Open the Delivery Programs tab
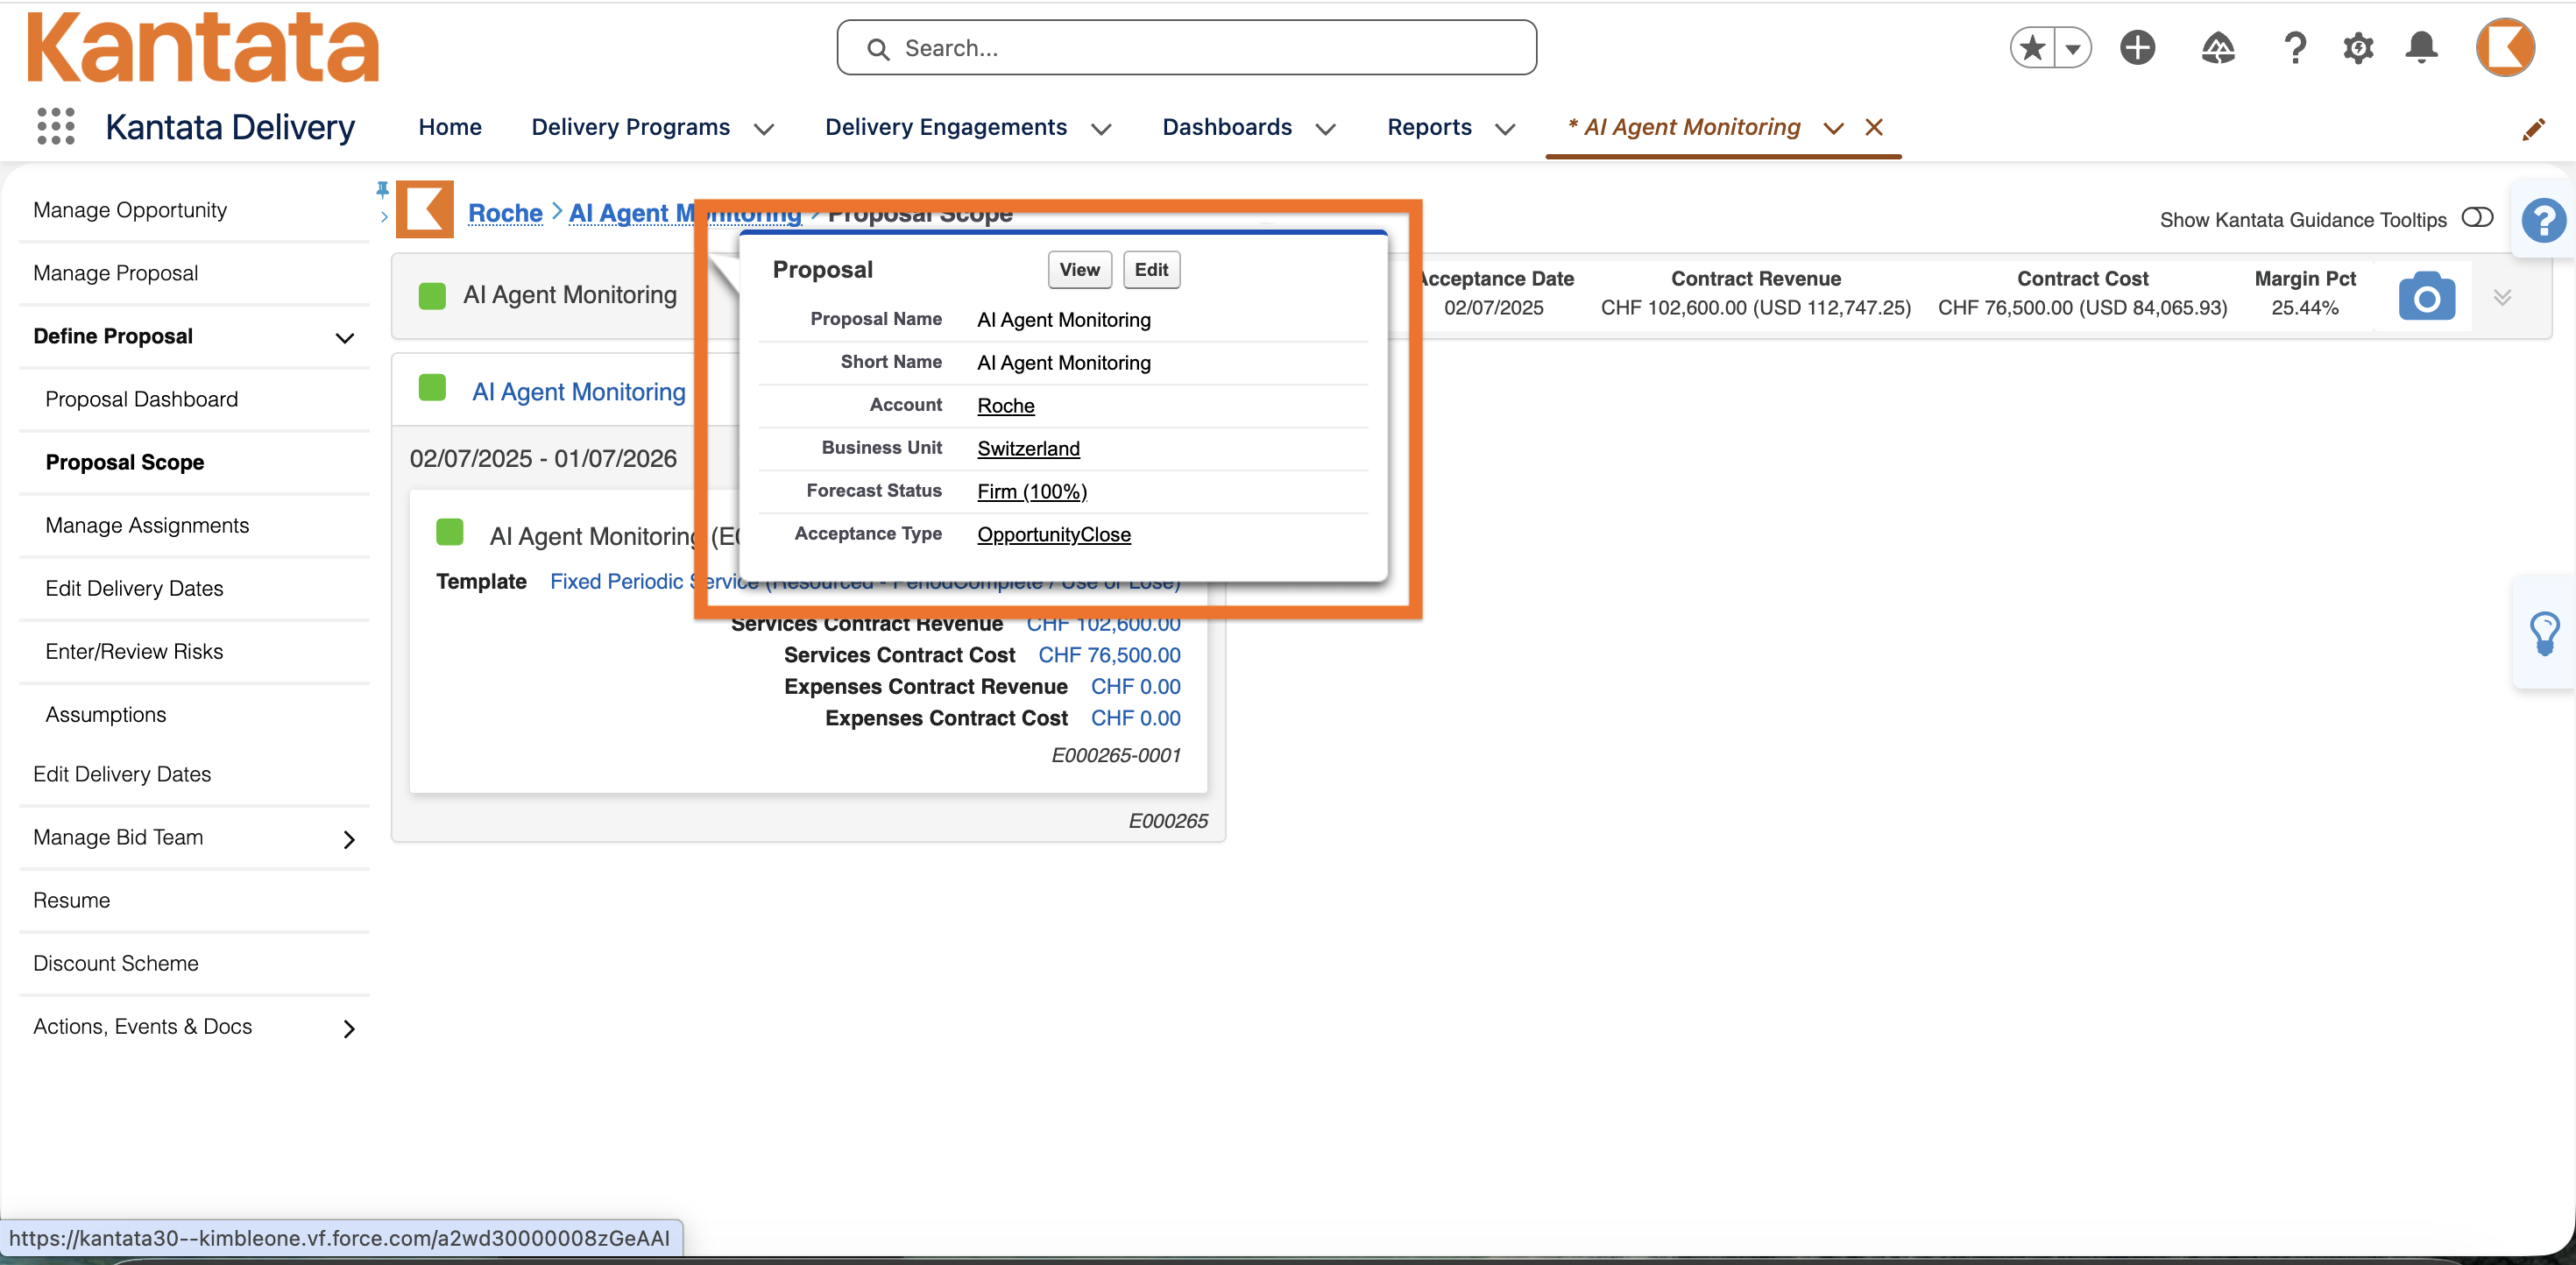 point(630,127)
